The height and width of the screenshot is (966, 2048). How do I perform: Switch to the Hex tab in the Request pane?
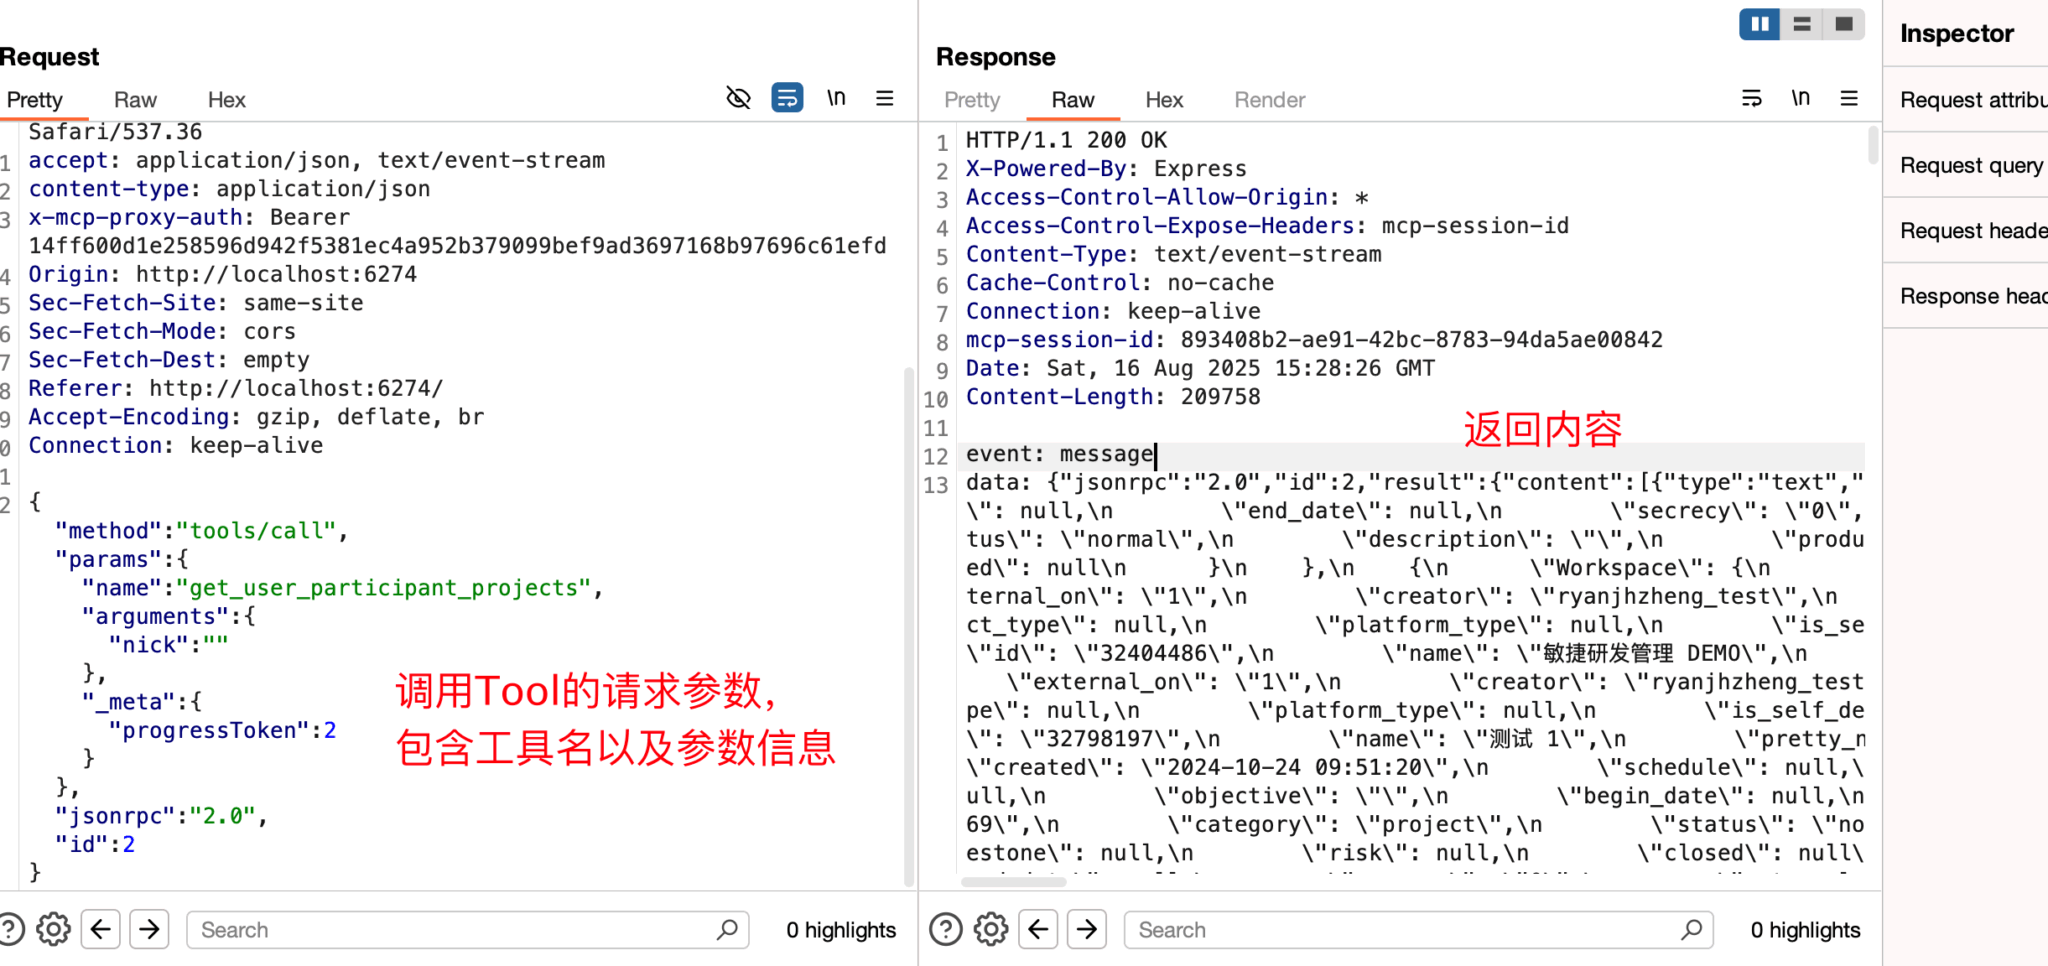[x=226, y=99]
